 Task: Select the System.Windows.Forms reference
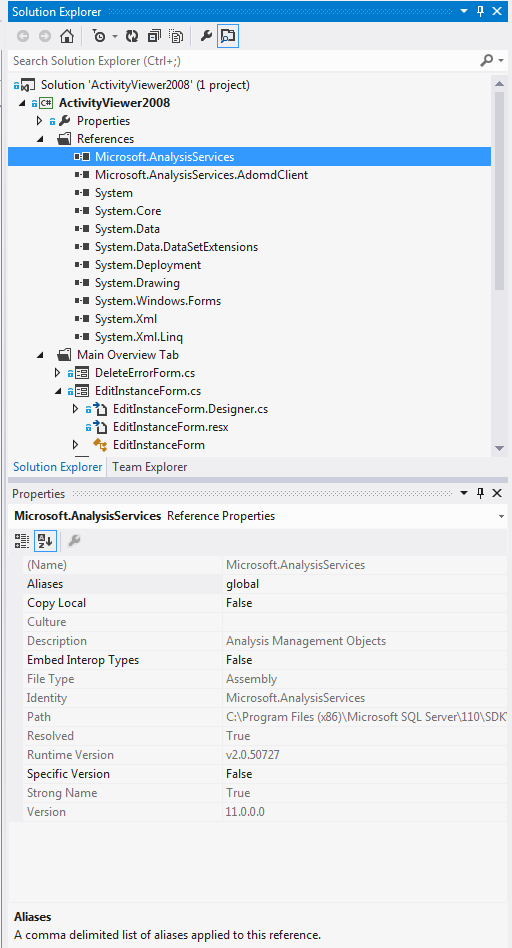158,301
